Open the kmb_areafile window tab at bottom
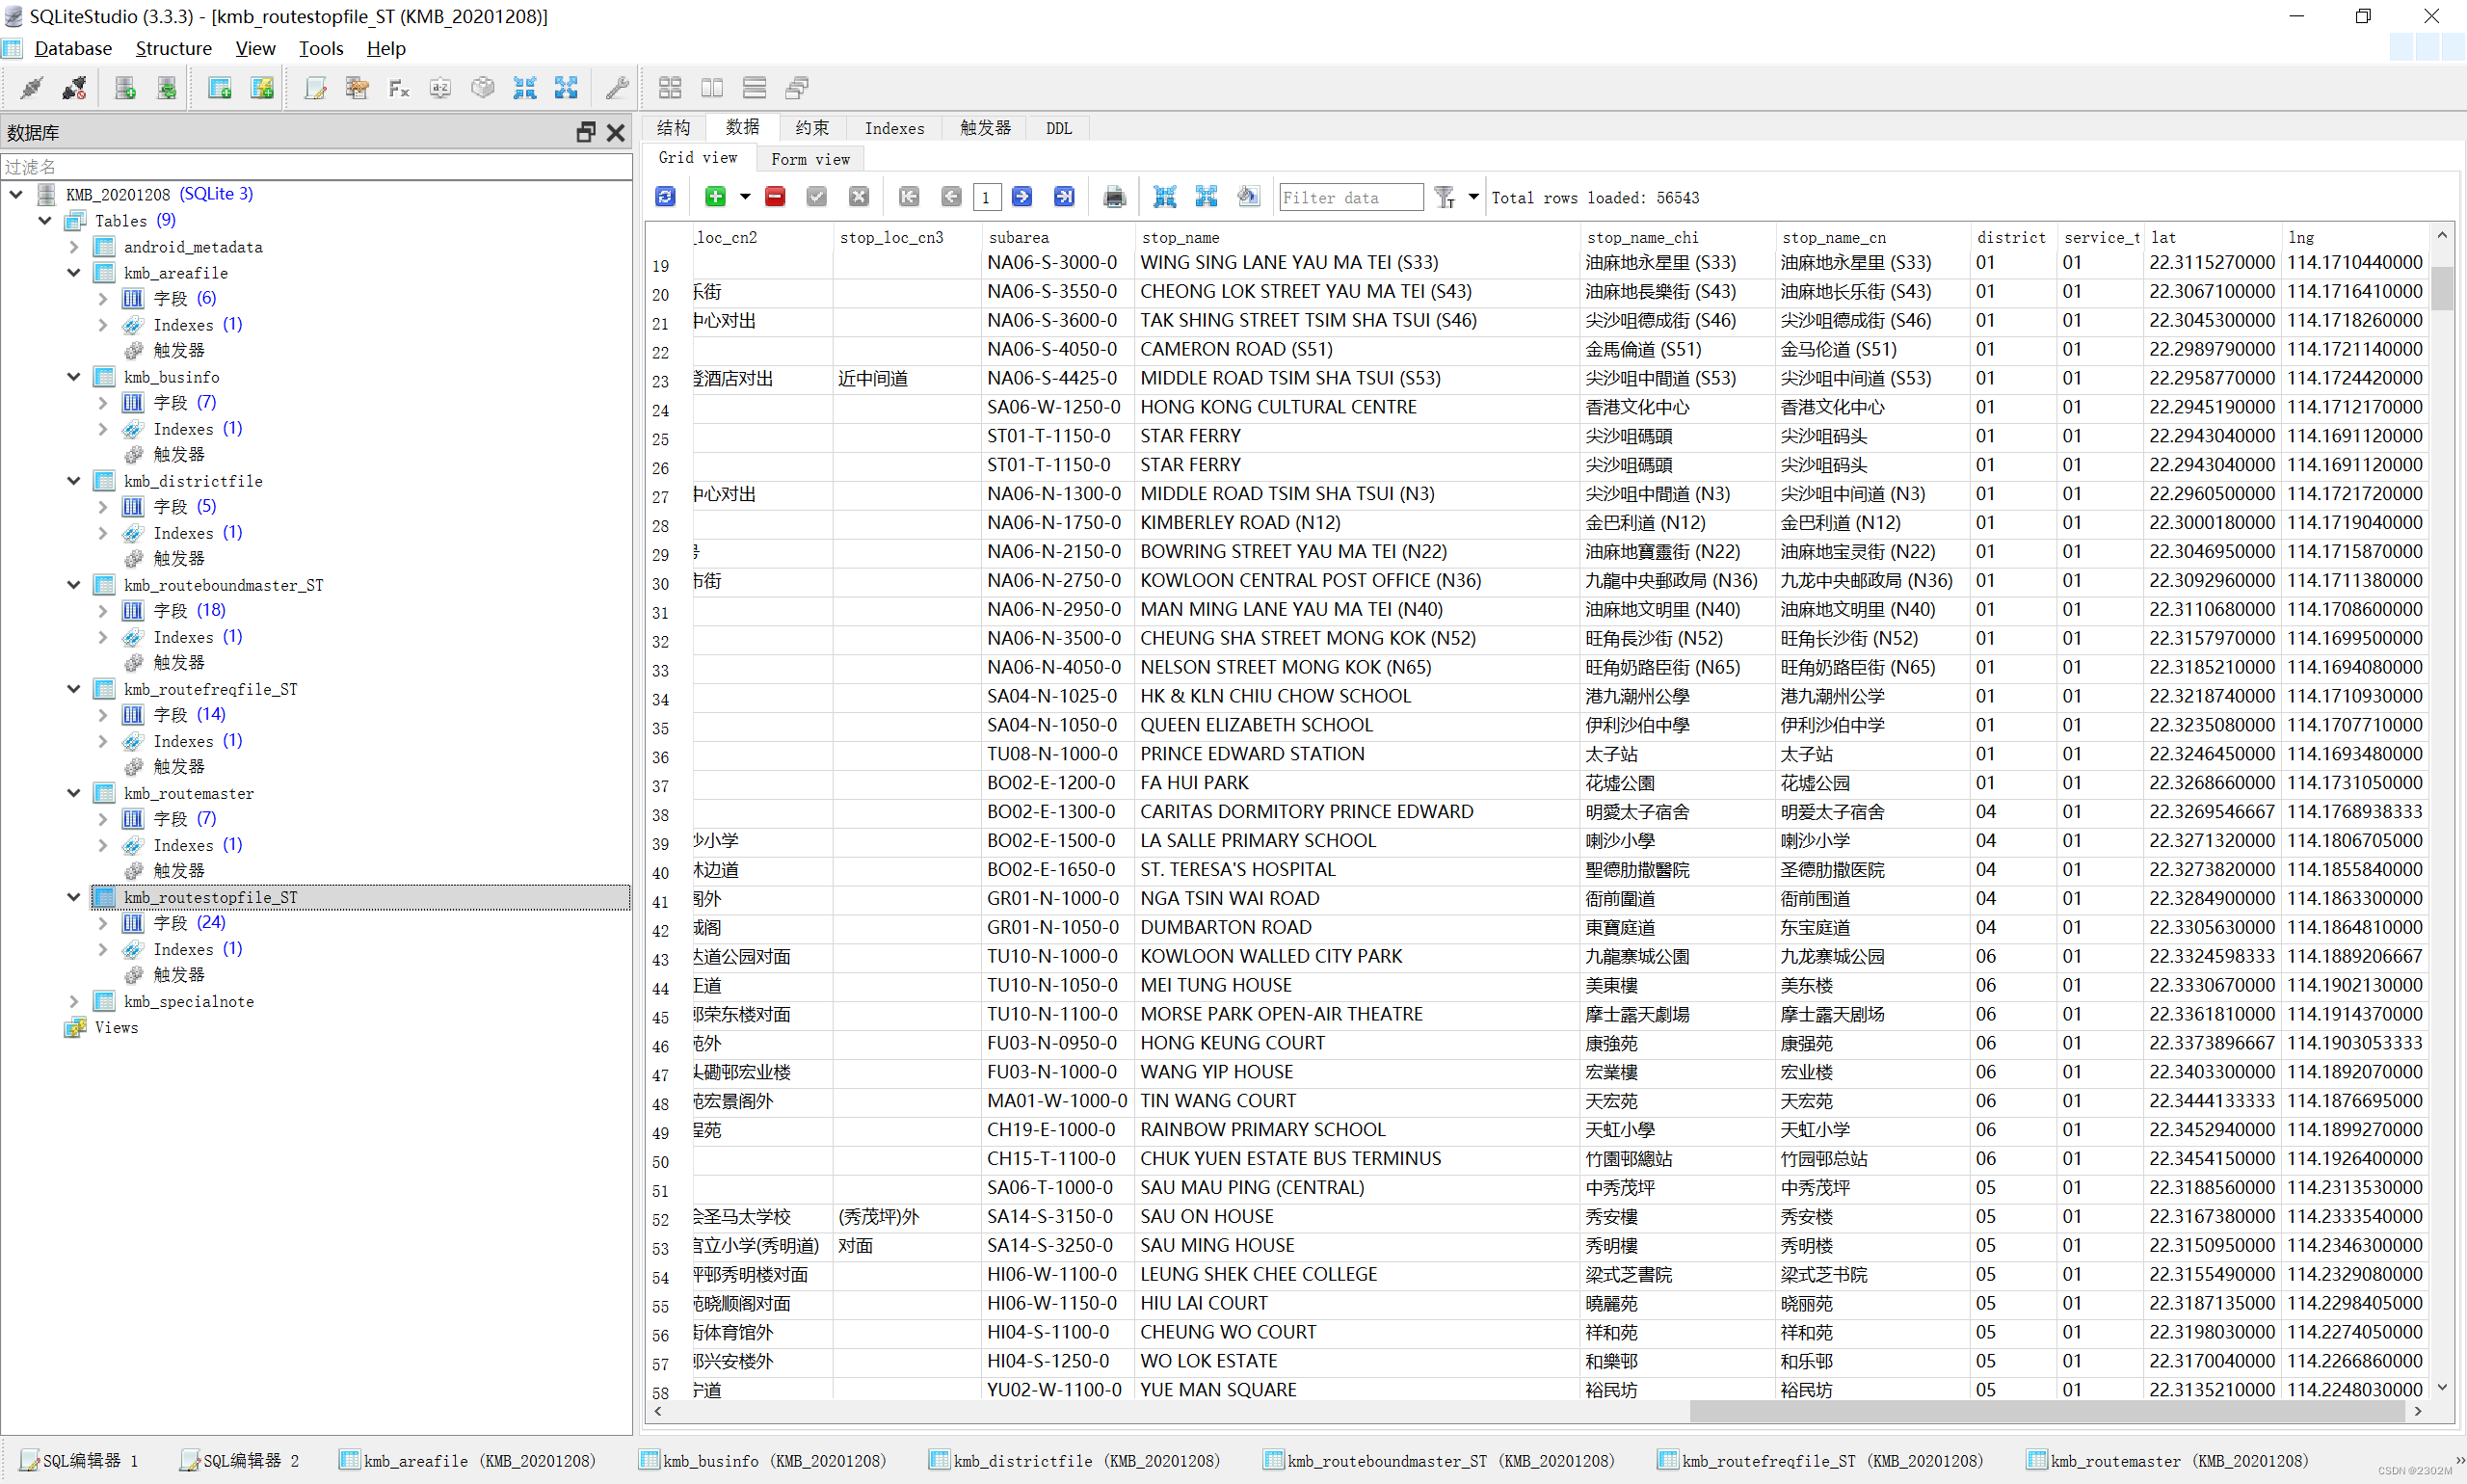Viewport: 2467px width, 1484px height. [468, 1460]
